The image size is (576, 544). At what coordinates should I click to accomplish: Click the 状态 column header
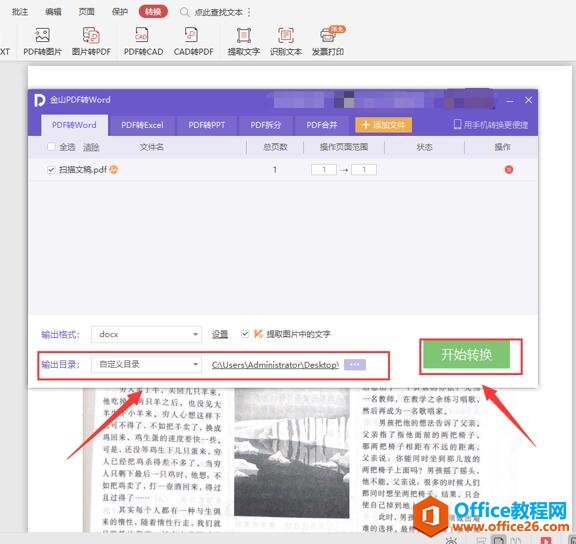point(424,147)
